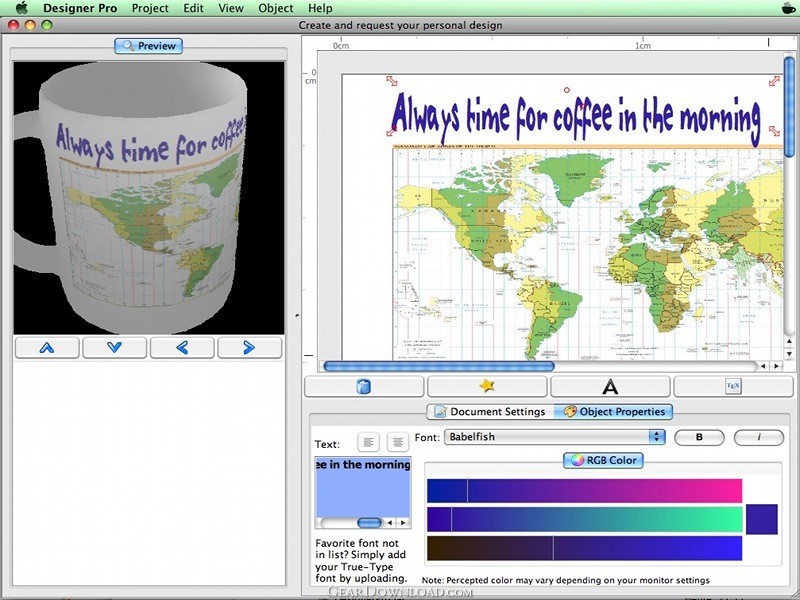Screen dimensions: 800x600
Task: Click canvas scroll-right arrow
Action: click(x=777, y=366)
